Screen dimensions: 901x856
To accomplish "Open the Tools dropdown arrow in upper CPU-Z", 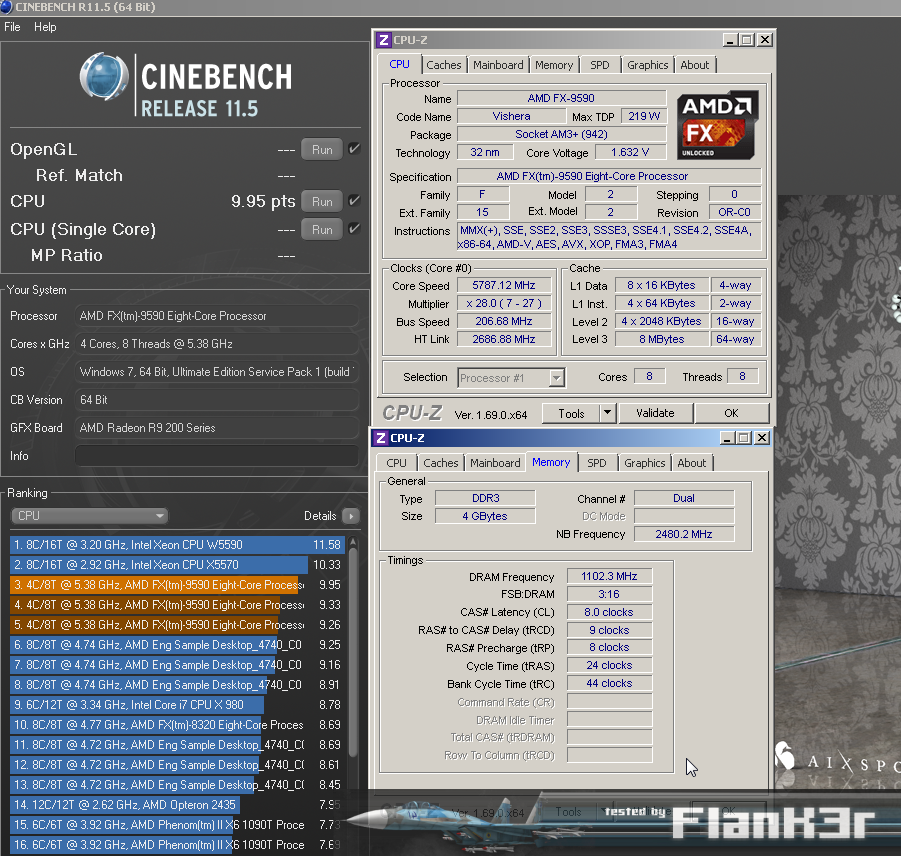I will (x=607, y=413).
